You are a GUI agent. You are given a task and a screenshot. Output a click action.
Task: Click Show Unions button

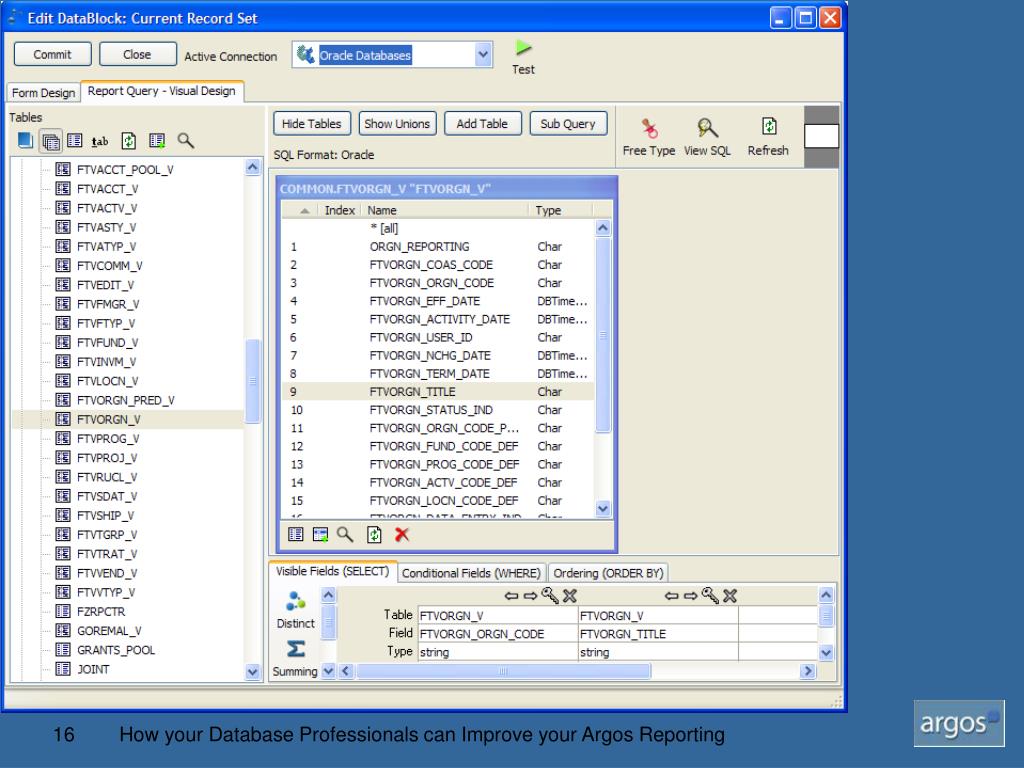pyautogui.click(x=397, y=123)
